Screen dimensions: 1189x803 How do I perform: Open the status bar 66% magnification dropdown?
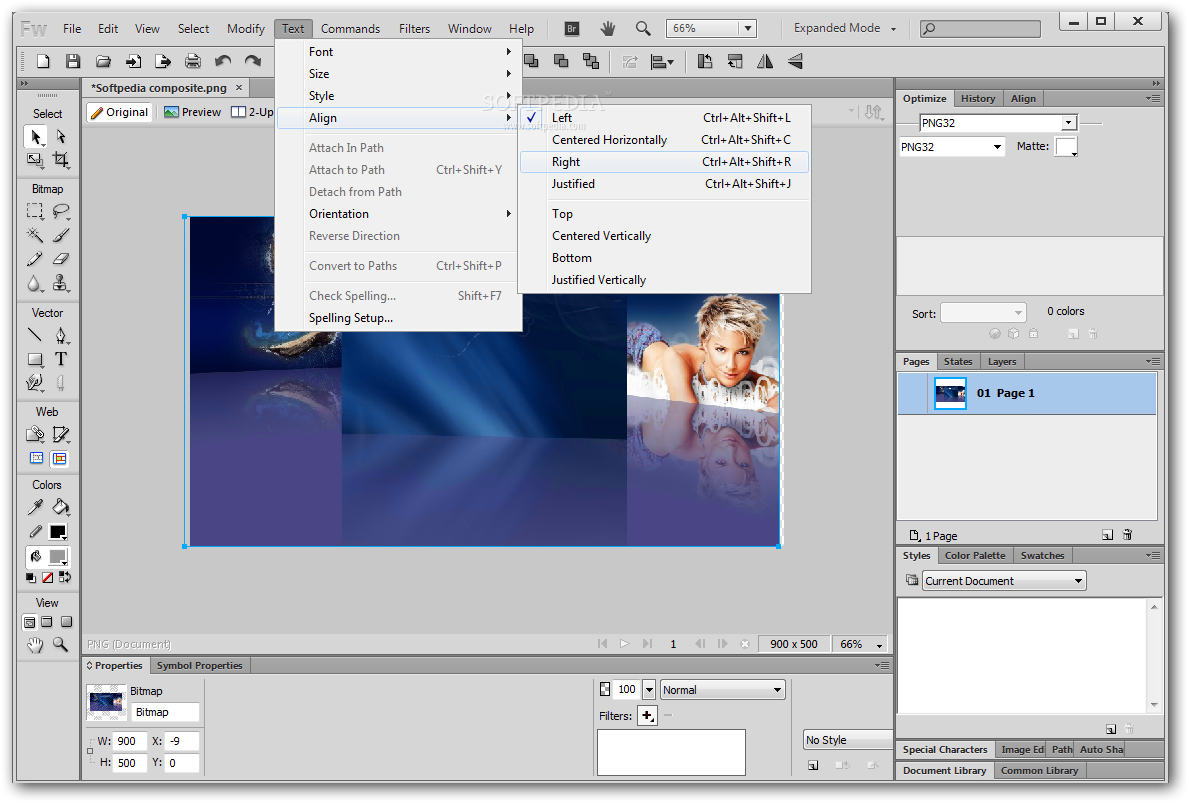(880, 645)
